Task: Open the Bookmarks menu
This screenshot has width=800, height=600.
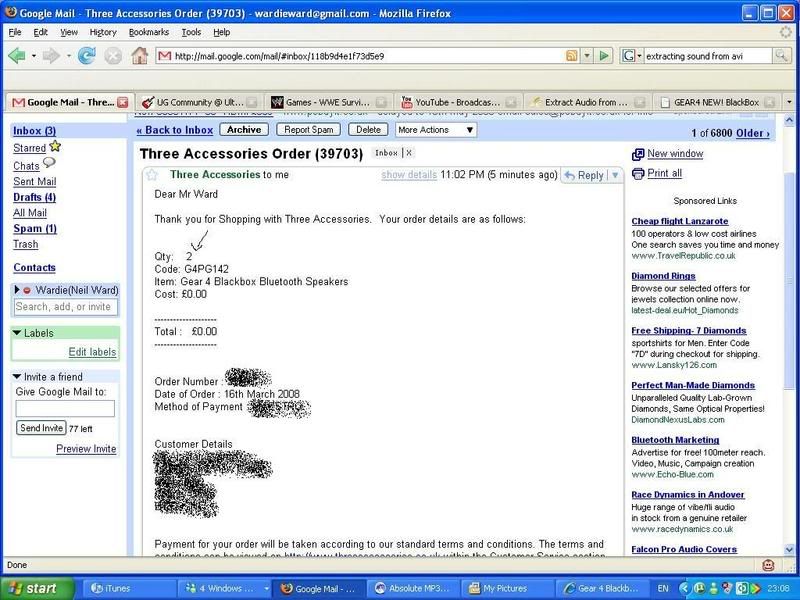Action: (148, 32)
